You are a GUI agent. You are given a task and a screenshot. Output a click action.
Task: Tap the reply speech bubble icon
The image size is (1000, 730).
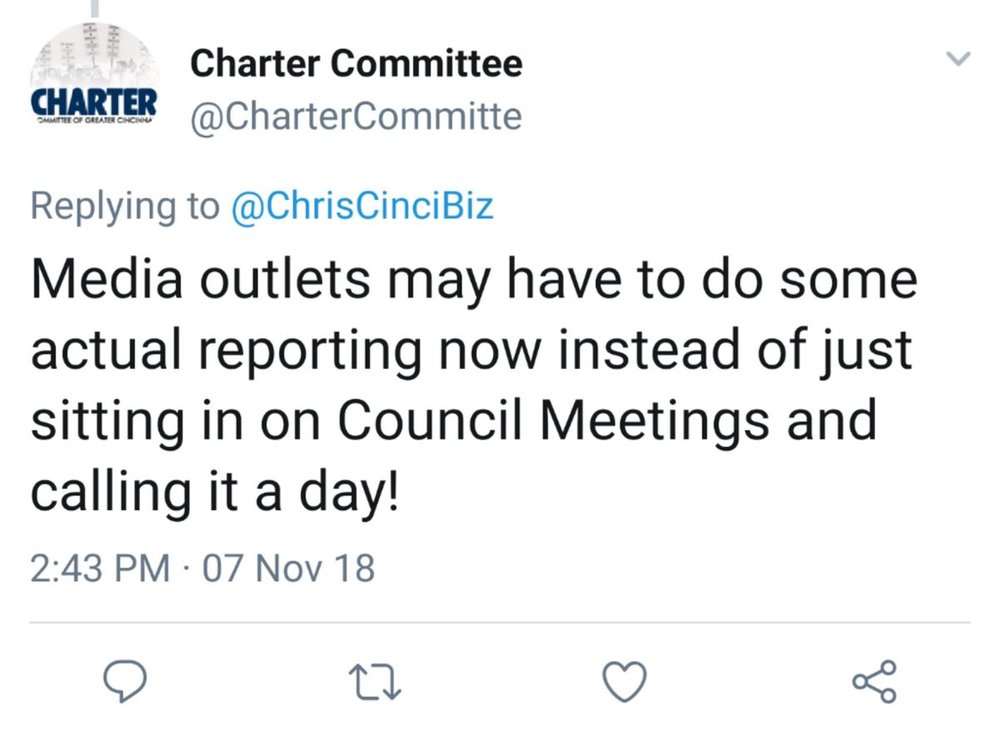pos(125,681)
